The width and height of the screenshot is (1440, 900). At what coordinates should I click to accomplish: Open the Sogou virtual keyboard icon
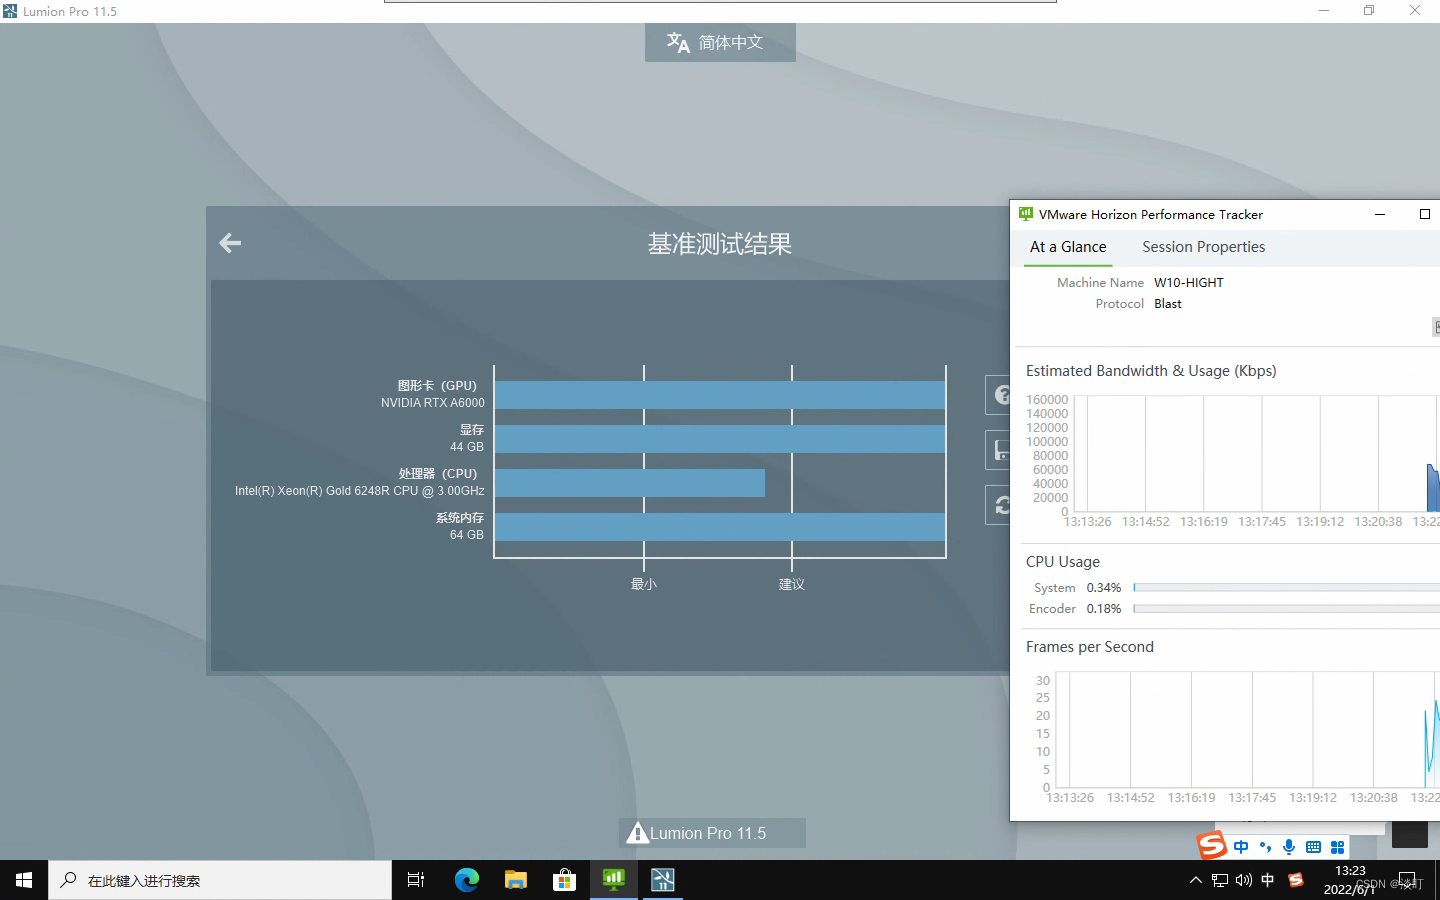(x=1313, y=846)
